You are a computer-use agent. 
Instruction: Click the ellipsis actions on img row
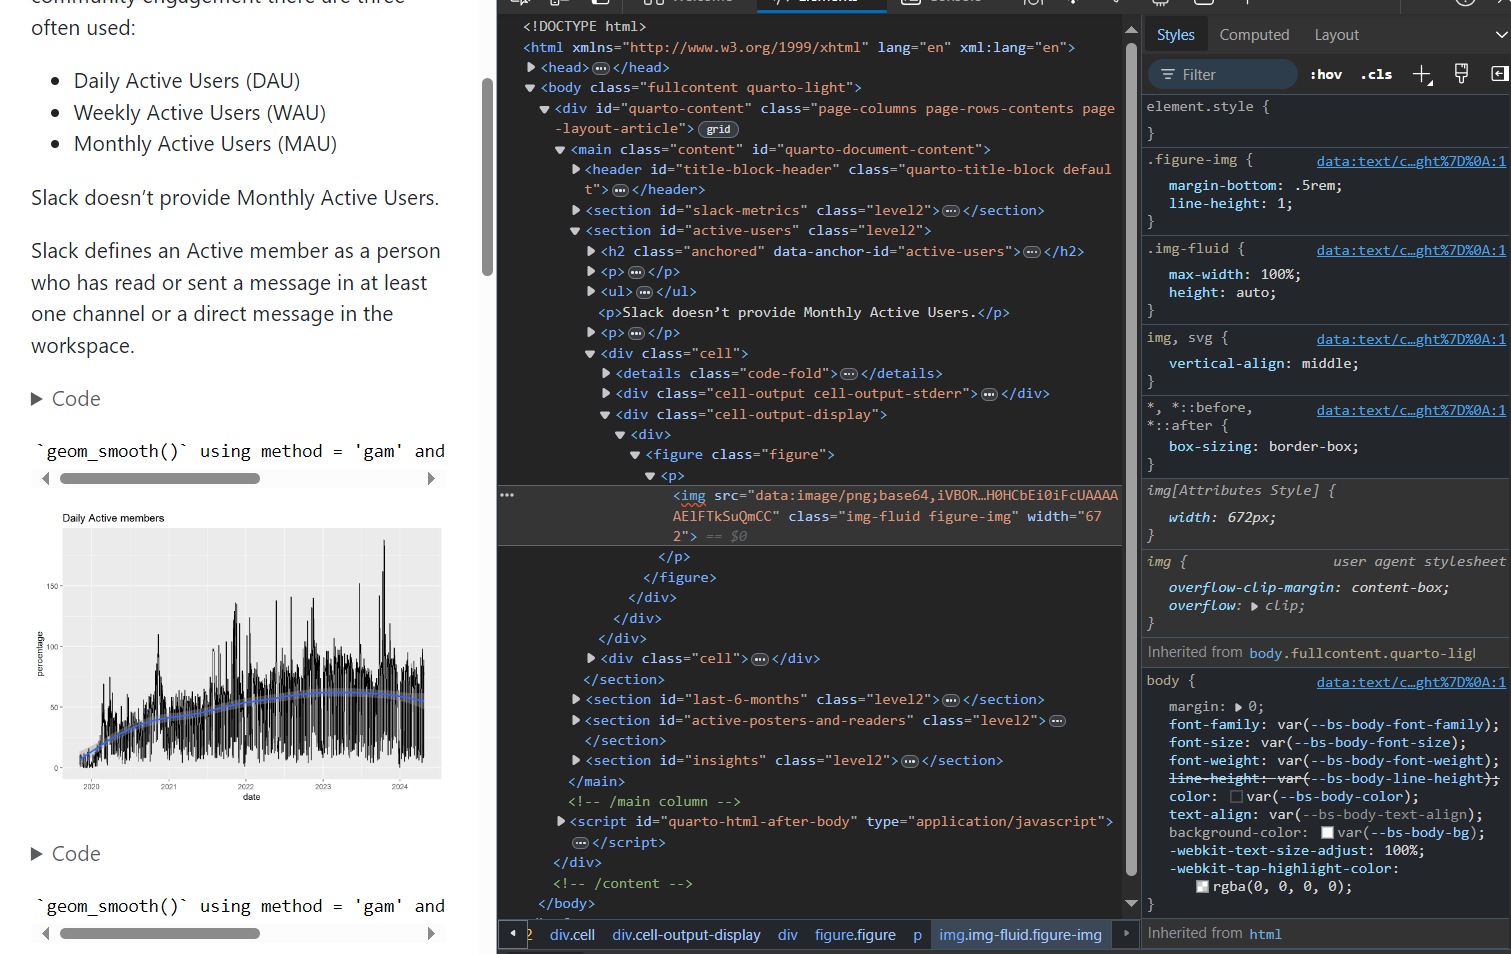coord(507,495)
